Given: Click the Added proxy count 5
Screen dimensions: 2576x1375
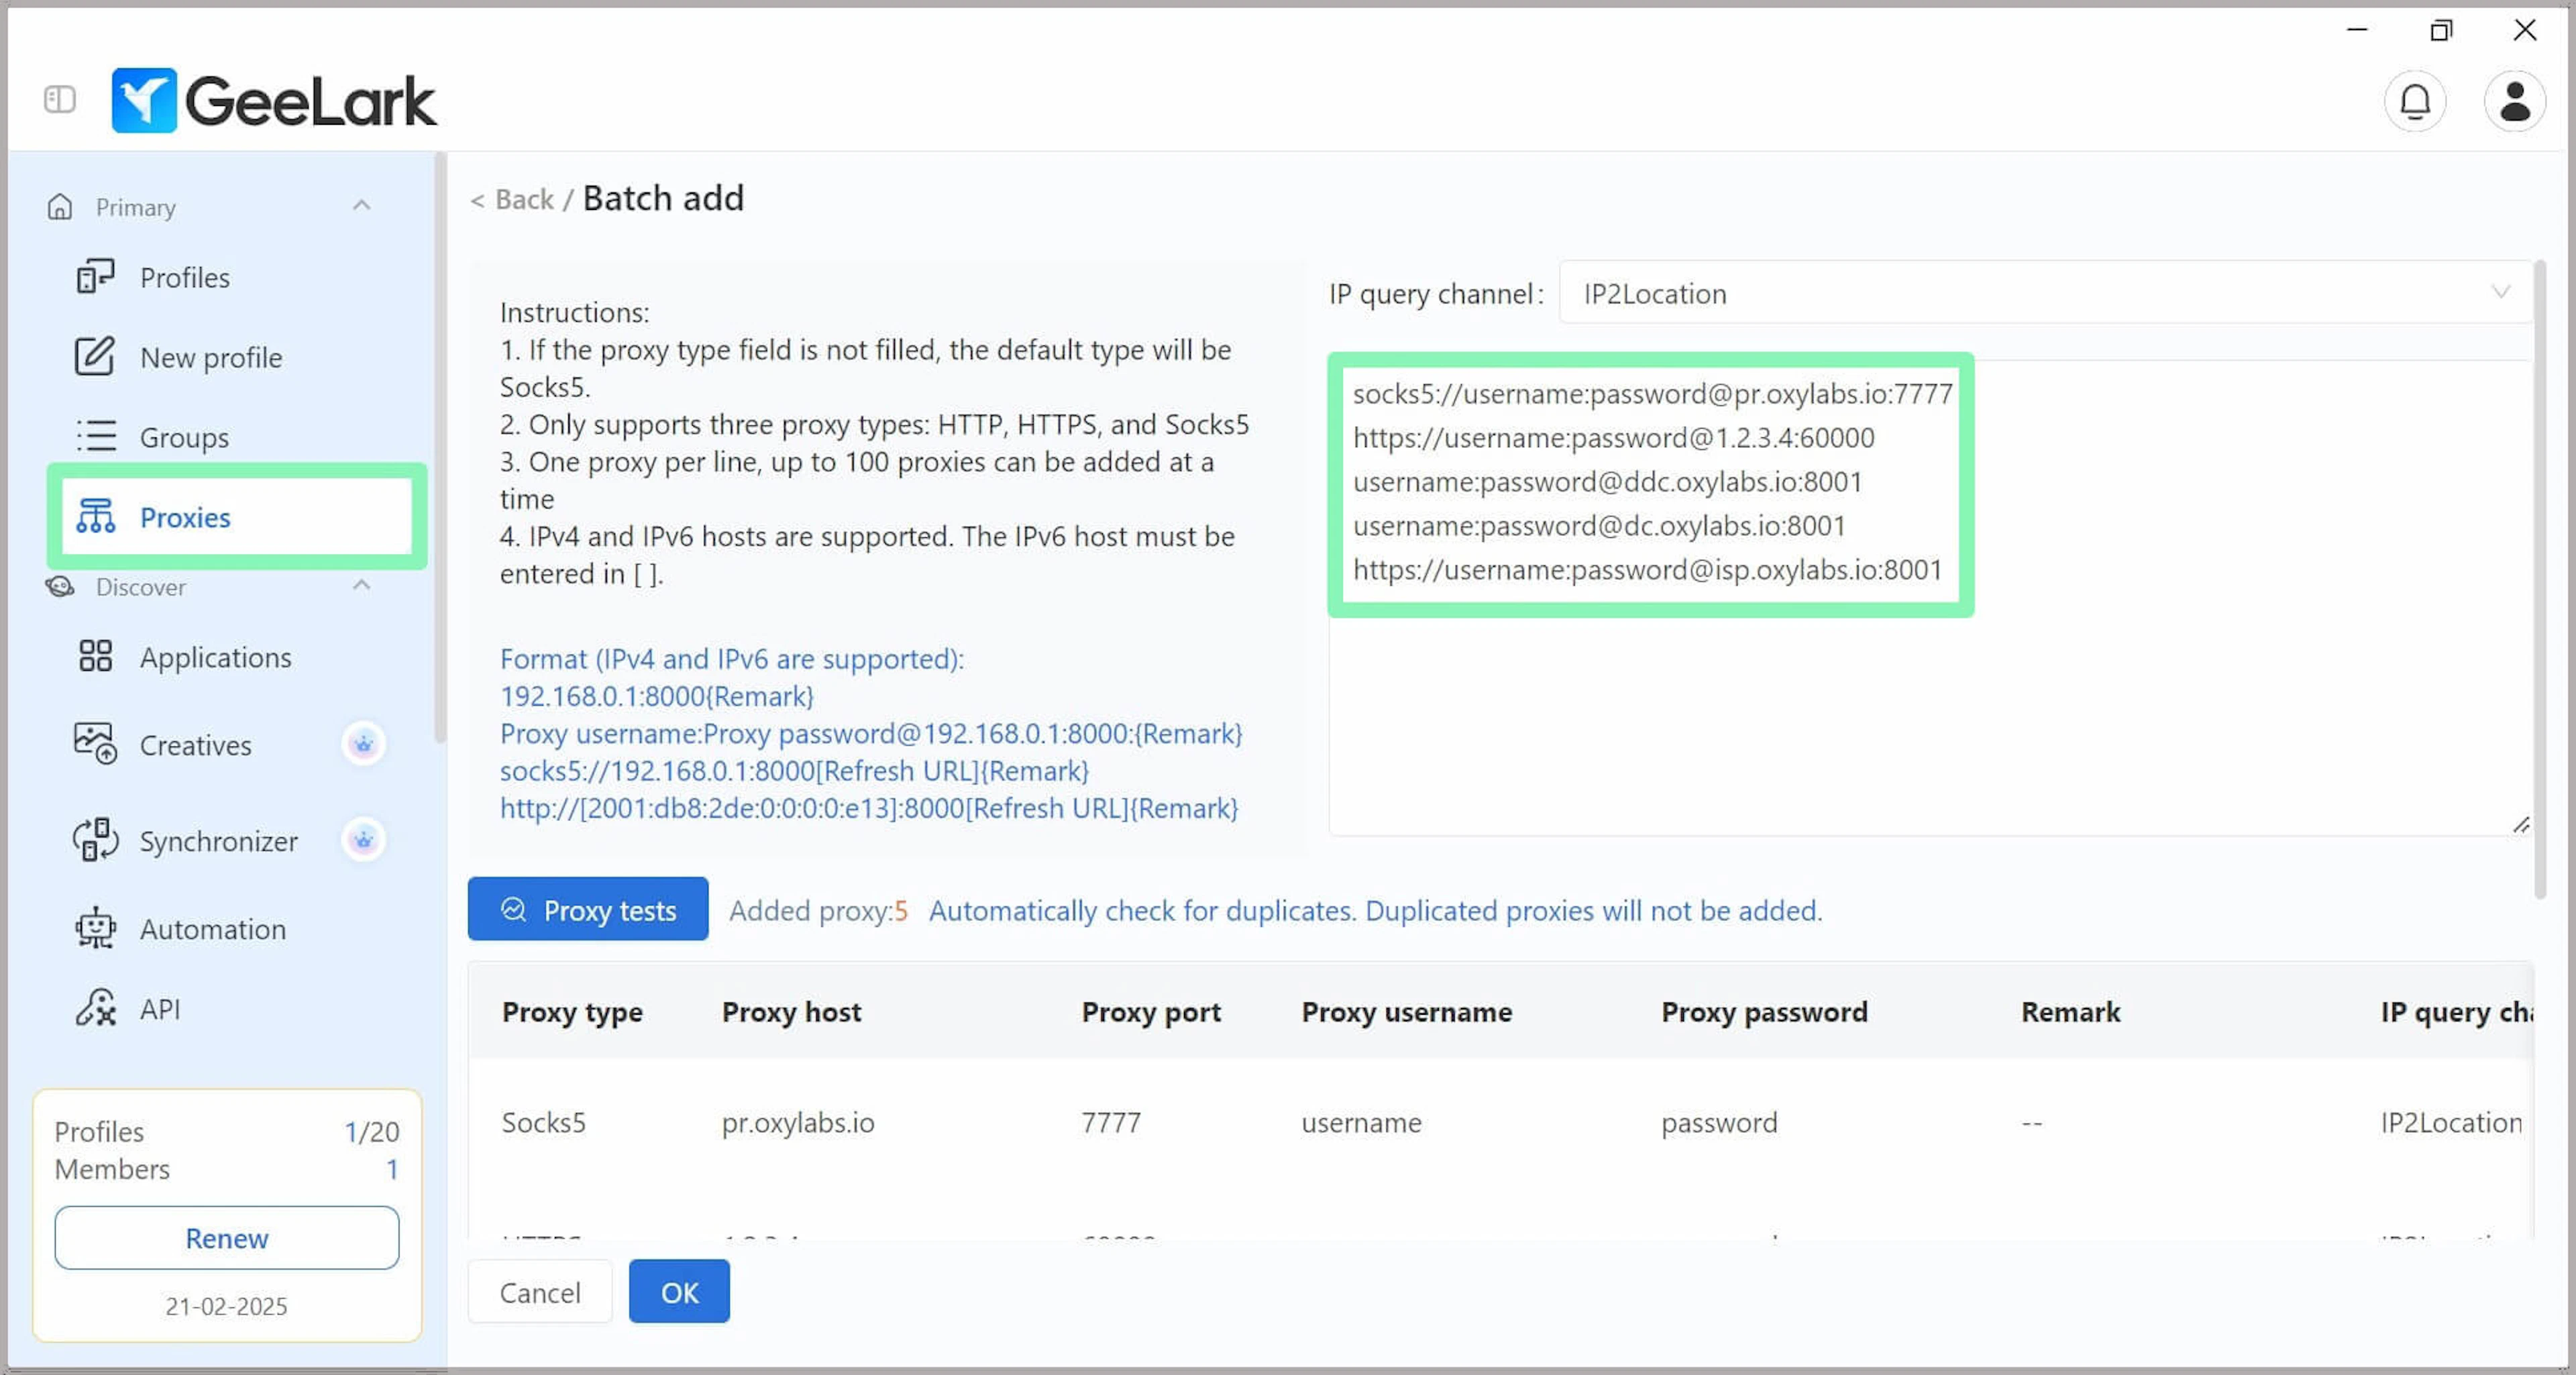Looking at the screenshot, I should click(901, 911).
